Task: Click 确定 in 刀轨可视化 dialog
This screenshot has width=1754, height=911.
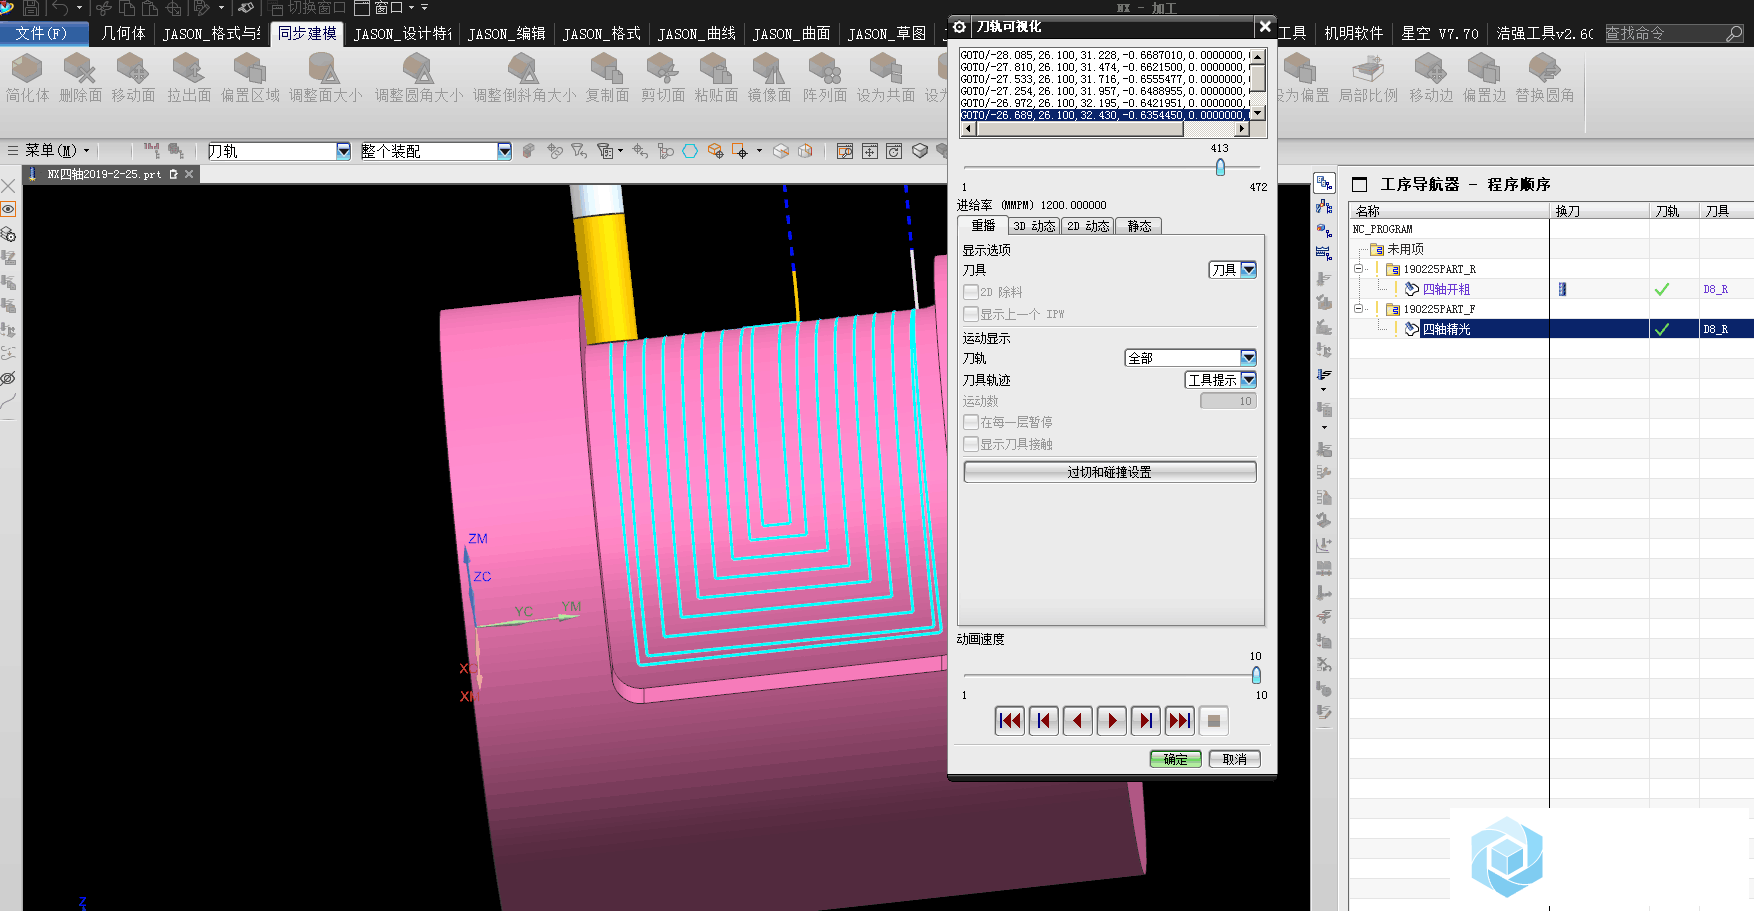Action: (x=1176, y=759)
